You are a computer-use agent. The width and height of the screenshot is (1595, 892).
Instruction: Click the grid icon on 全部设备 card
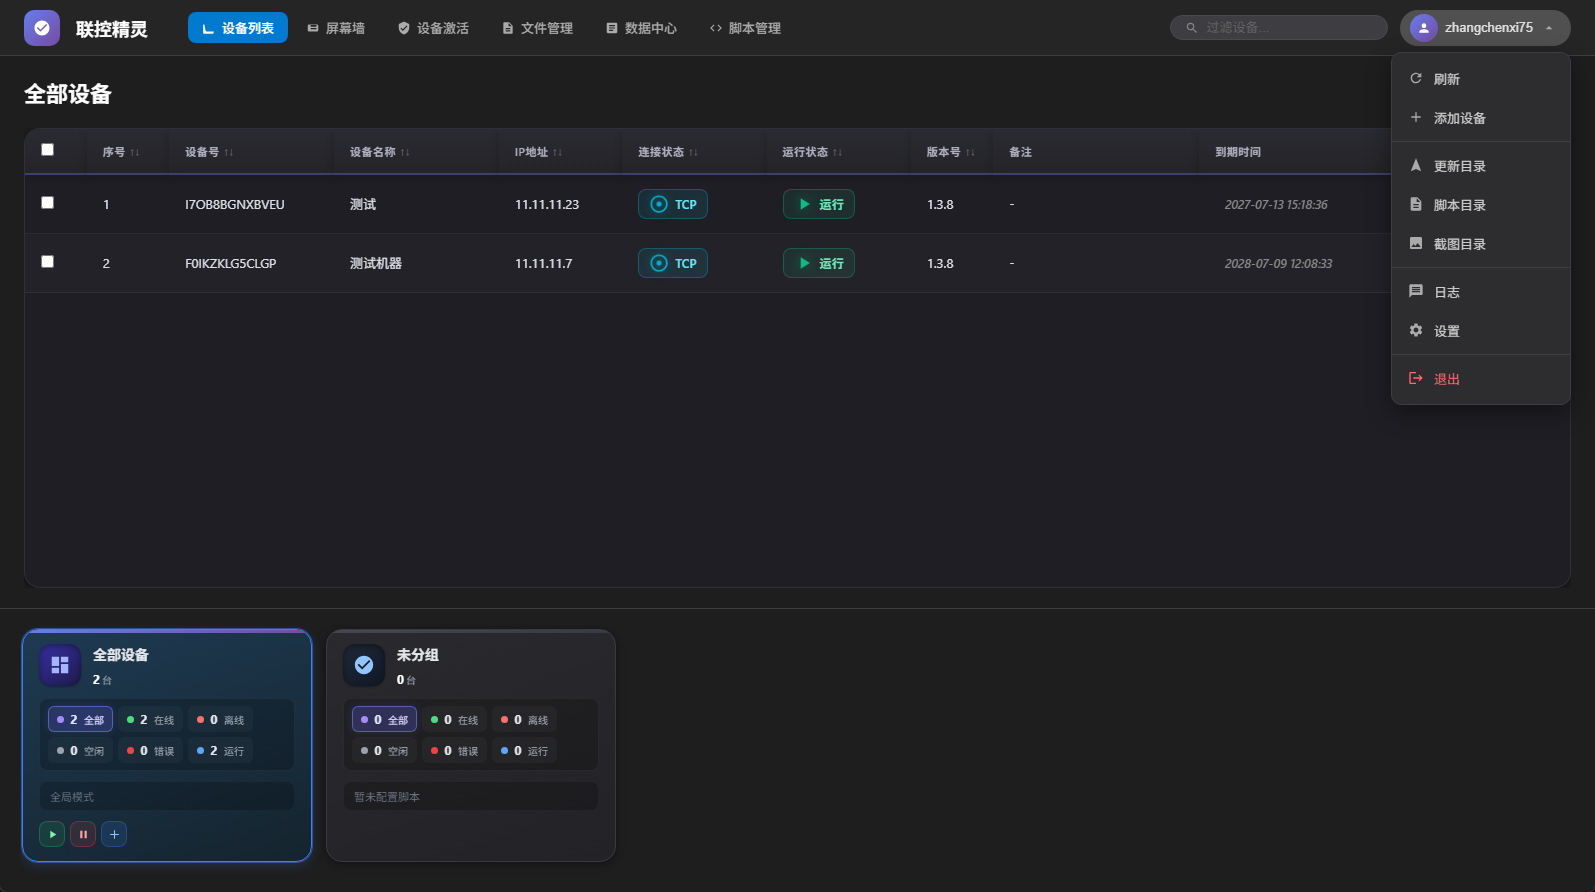60,665
